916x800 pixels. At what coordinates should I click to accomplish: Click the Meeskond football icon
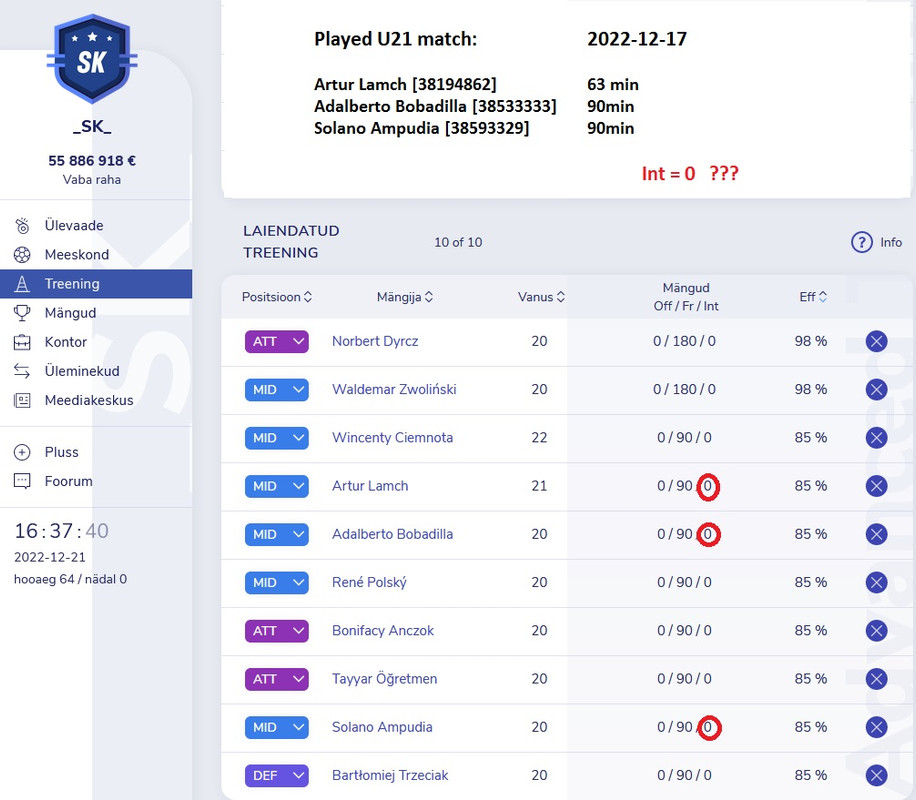tap(22, 255)
